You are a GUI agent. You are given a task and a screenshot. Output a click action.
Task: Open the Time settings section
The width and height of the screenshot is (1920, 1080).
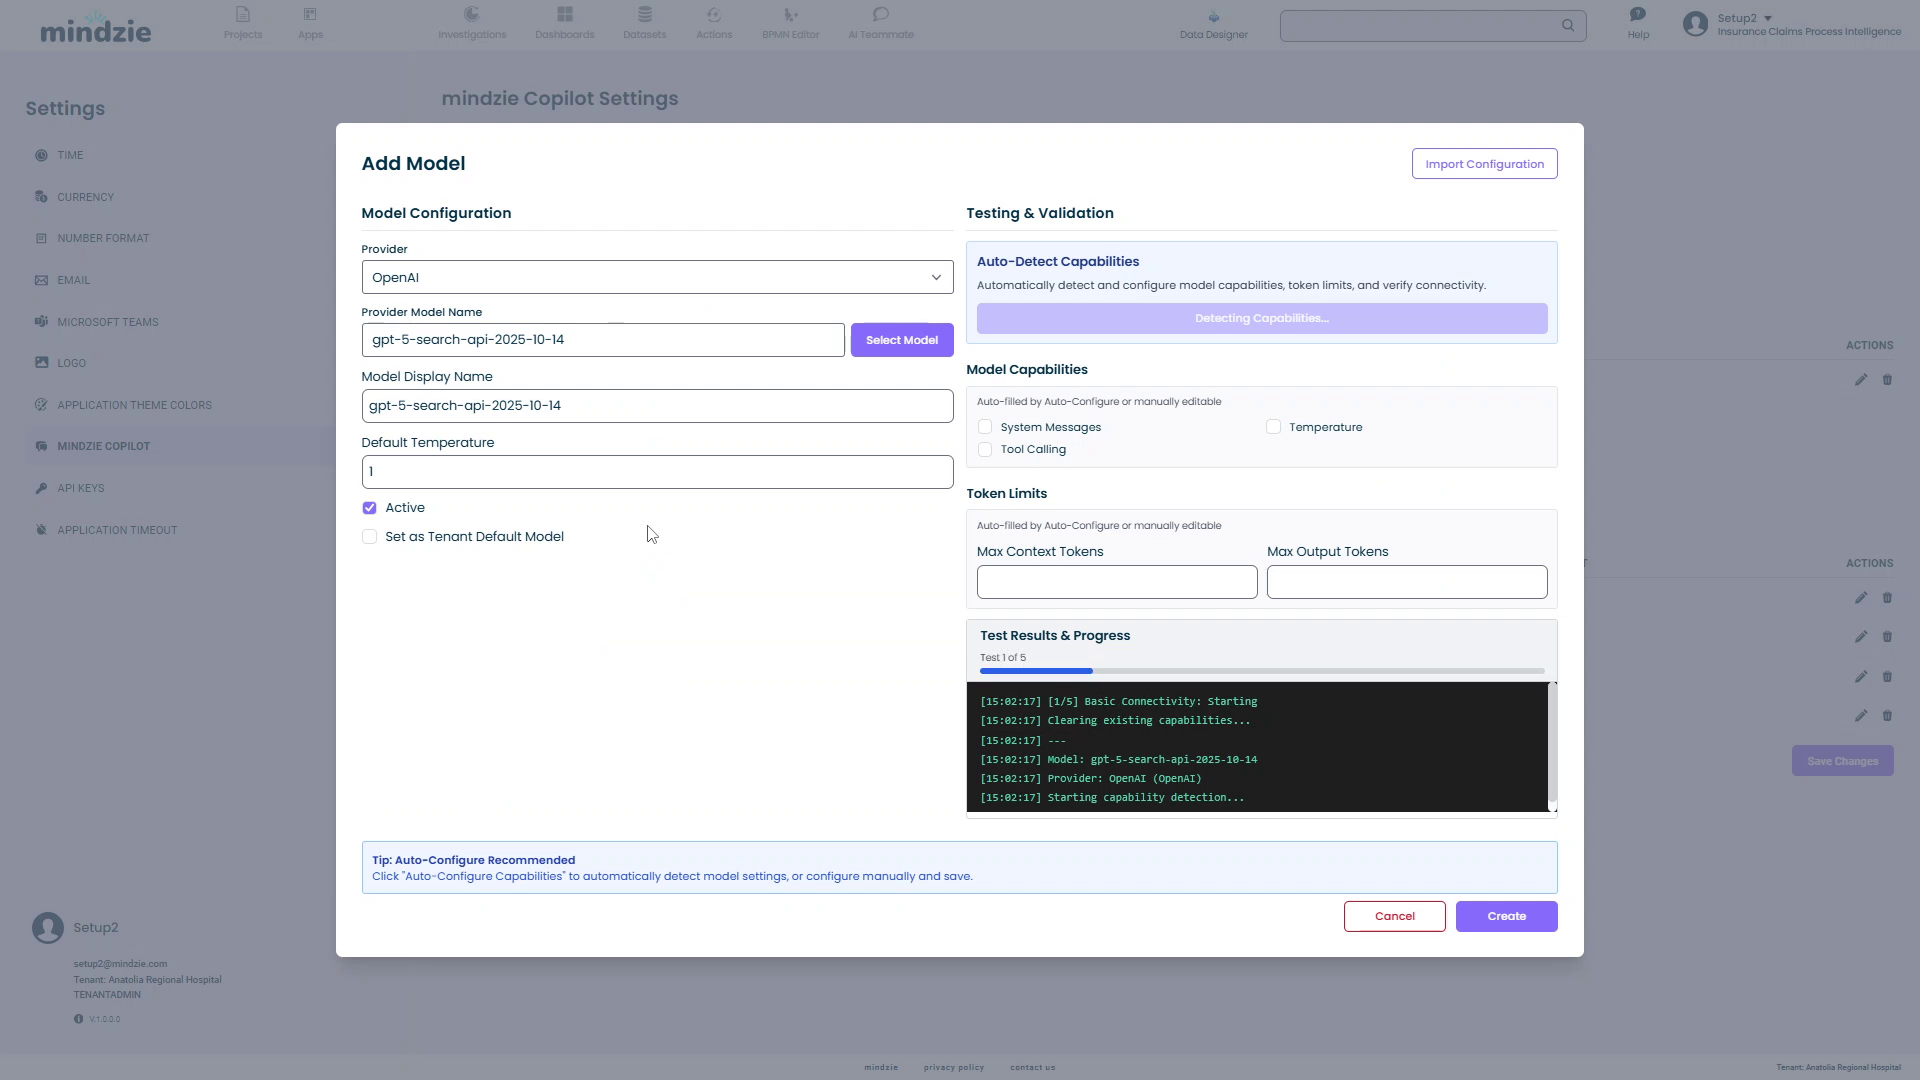click(x=70, y=156)
